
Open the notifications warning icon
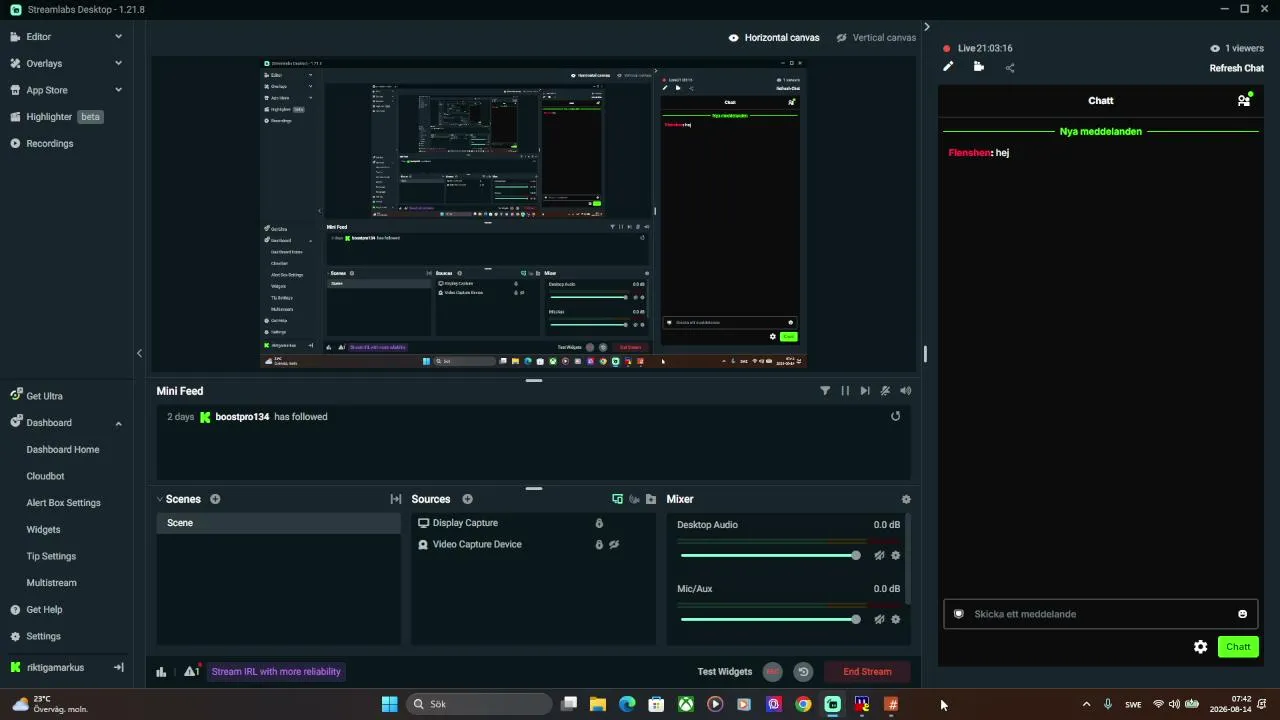click(191, 671)
